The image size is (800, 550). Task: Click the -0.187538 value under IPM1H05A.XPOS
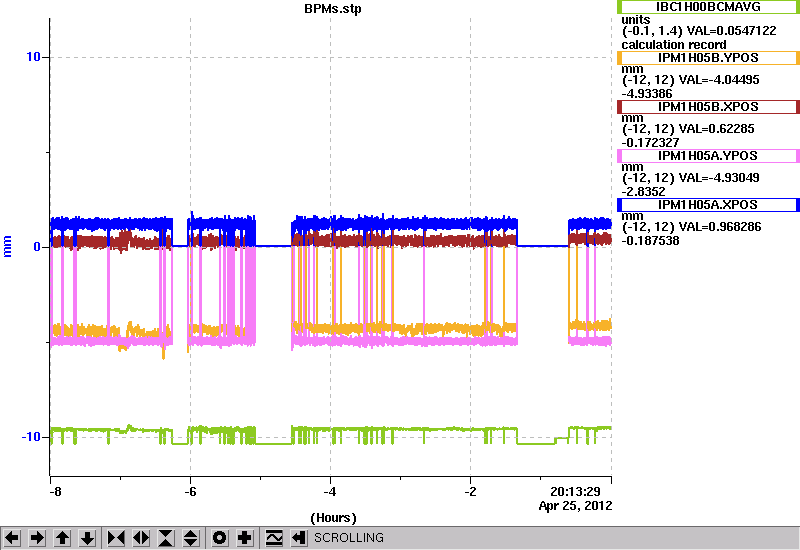click(650, 240)
